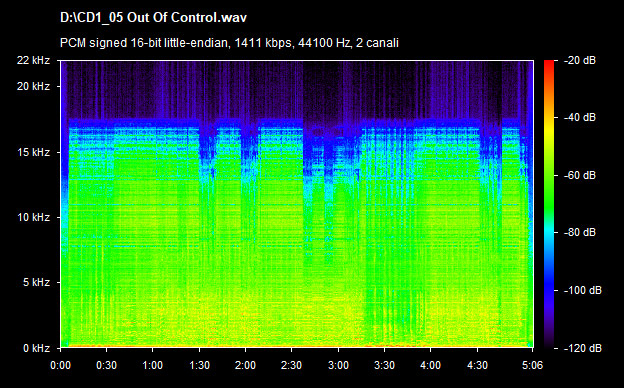The height and width of the screenshot is (388, 624).
Task: Click the file path title 'CD1_05 Out Of Control.wav'
Action: point(153,18)
